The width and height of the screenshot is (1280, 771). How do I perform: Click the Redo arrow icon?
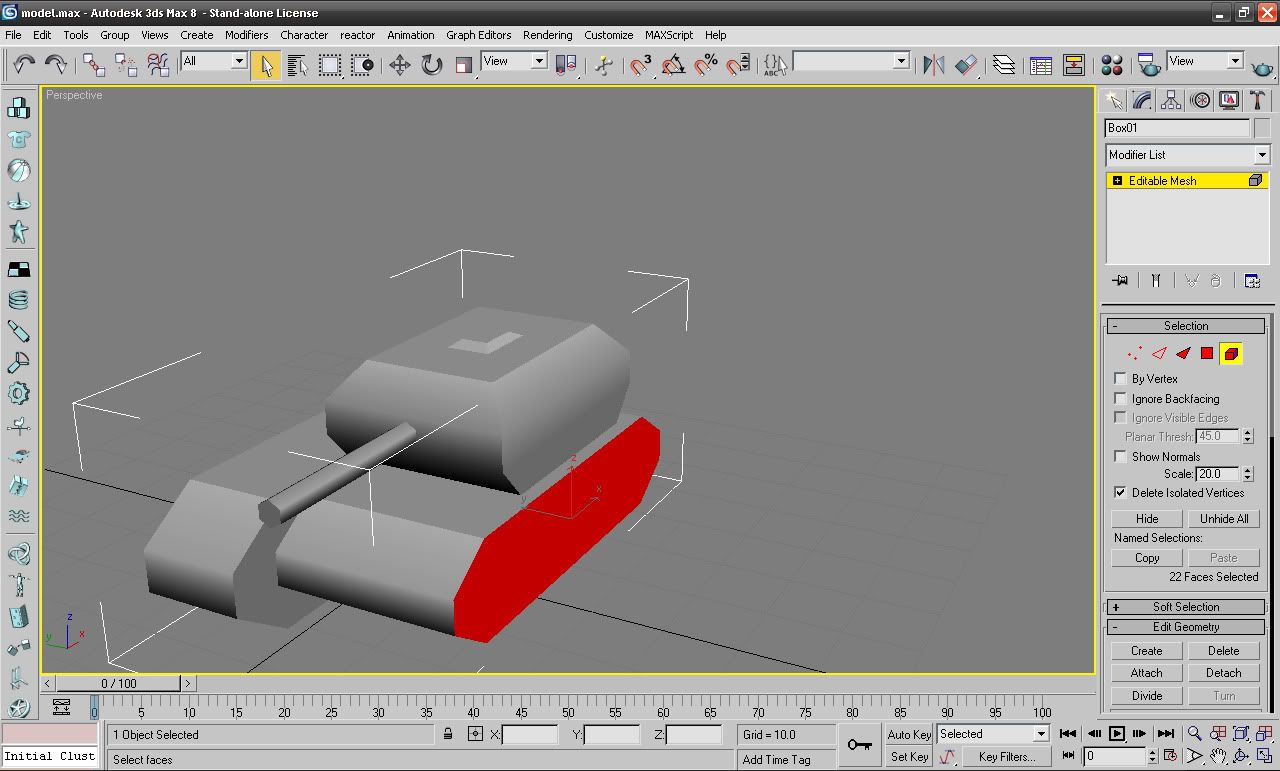56,65
